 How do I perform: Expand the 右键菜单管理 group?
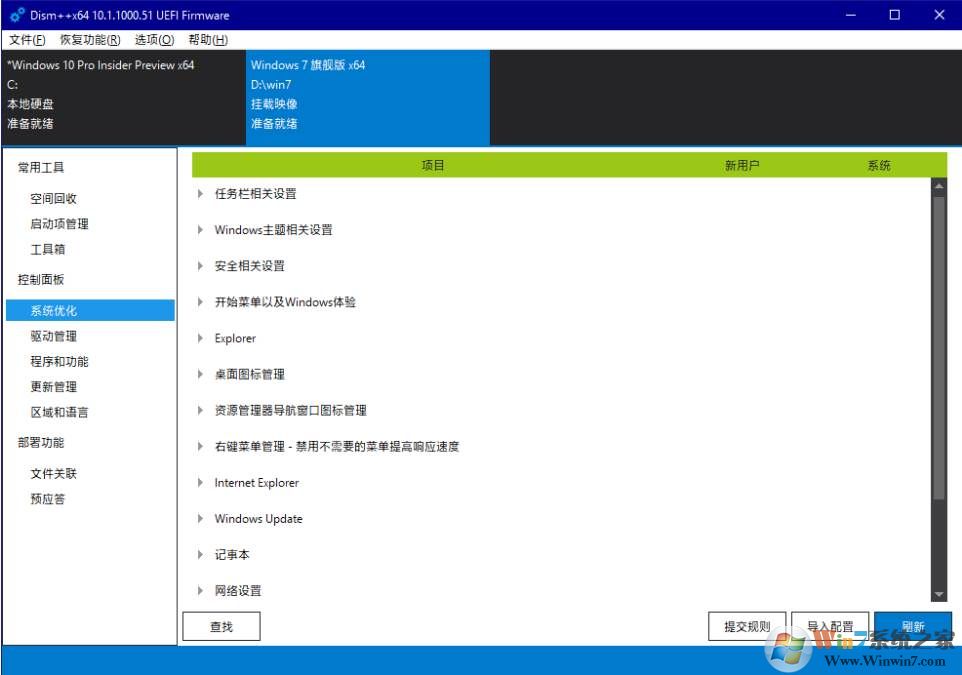click(x=200, y=447)
